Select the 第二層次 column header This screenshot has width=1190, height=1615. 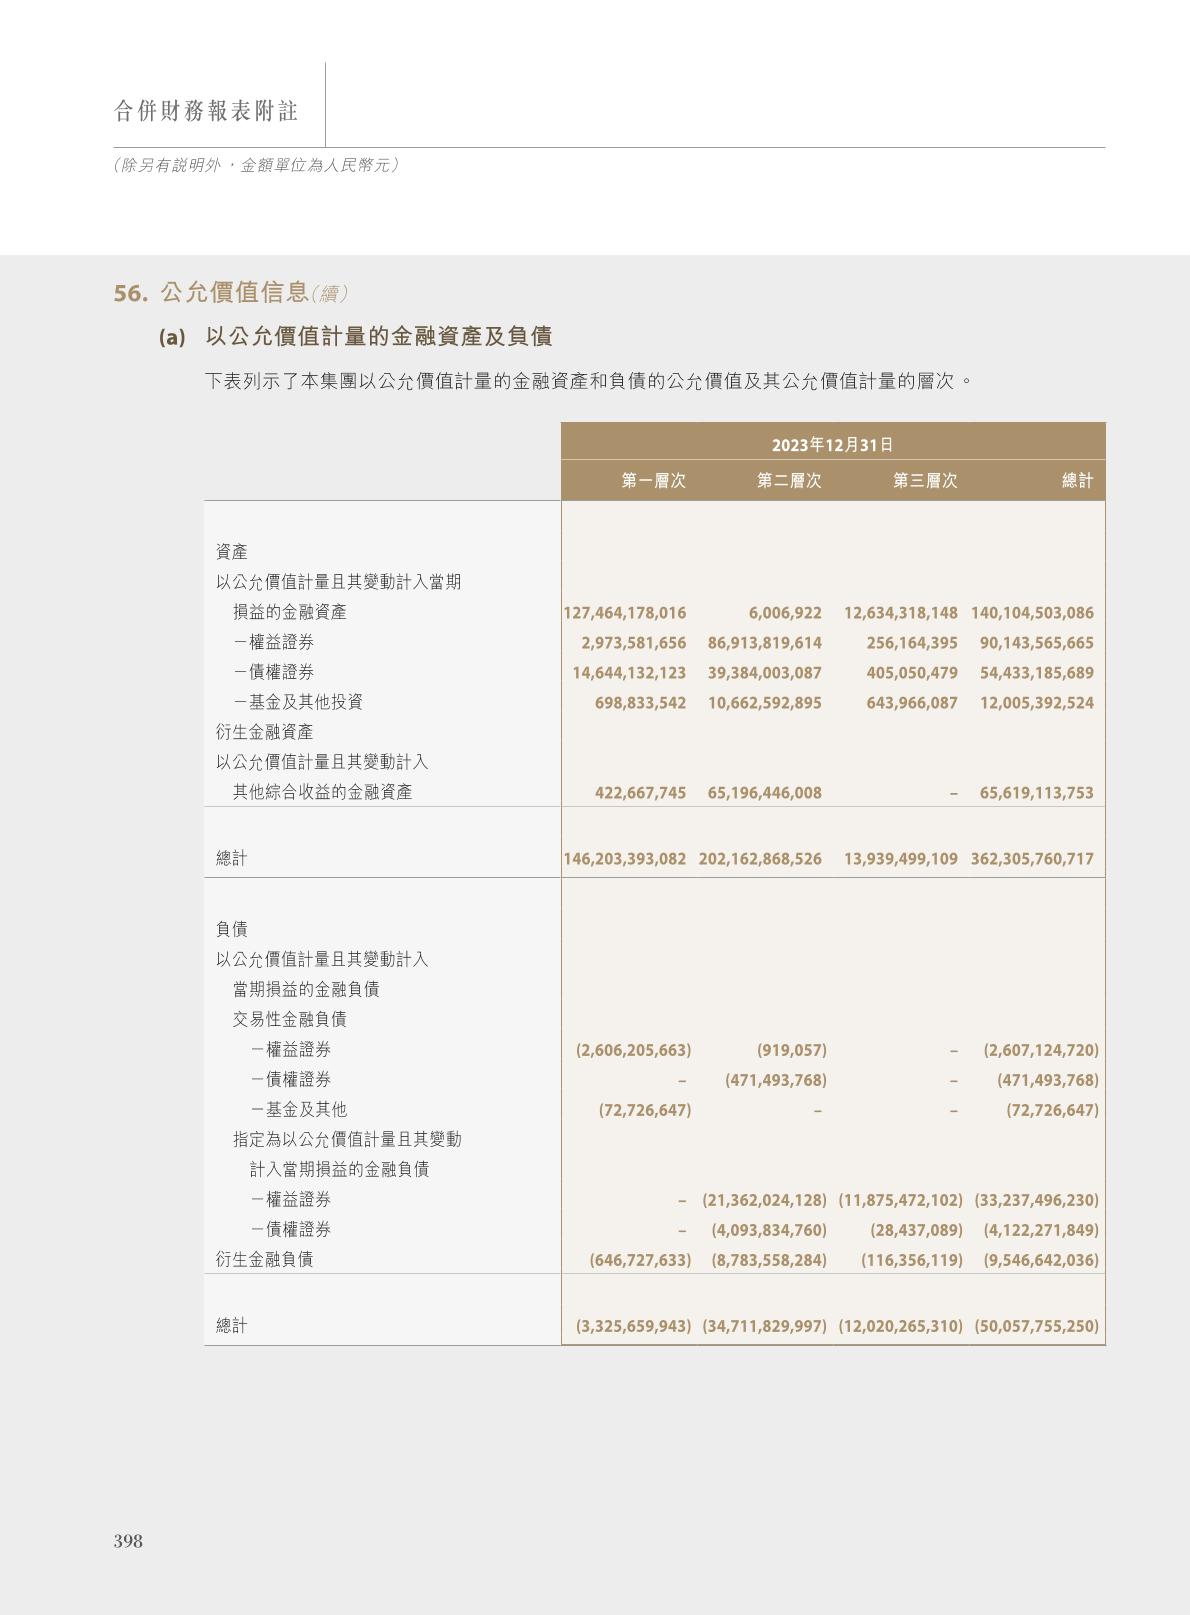789,481
